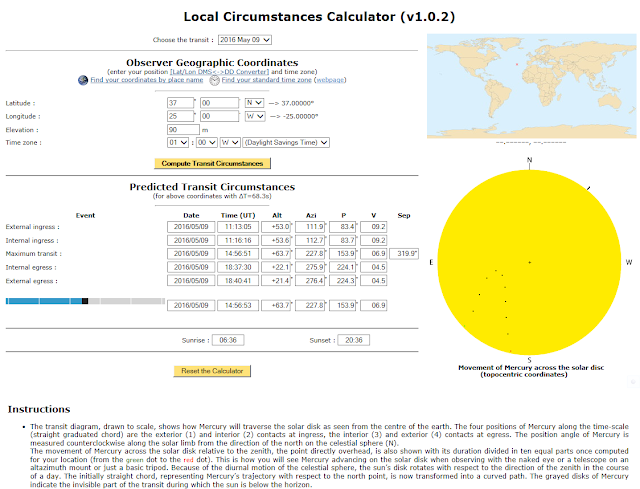Screen dimensions: 640x489
Task: Click External egress azimuth 276.4
Action: point(310,281)
